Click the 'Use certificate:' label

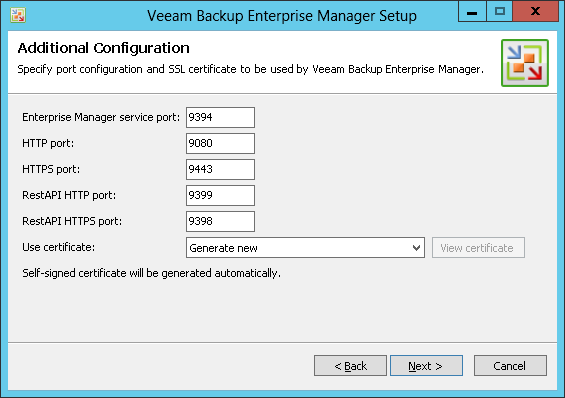coord(58,247)
